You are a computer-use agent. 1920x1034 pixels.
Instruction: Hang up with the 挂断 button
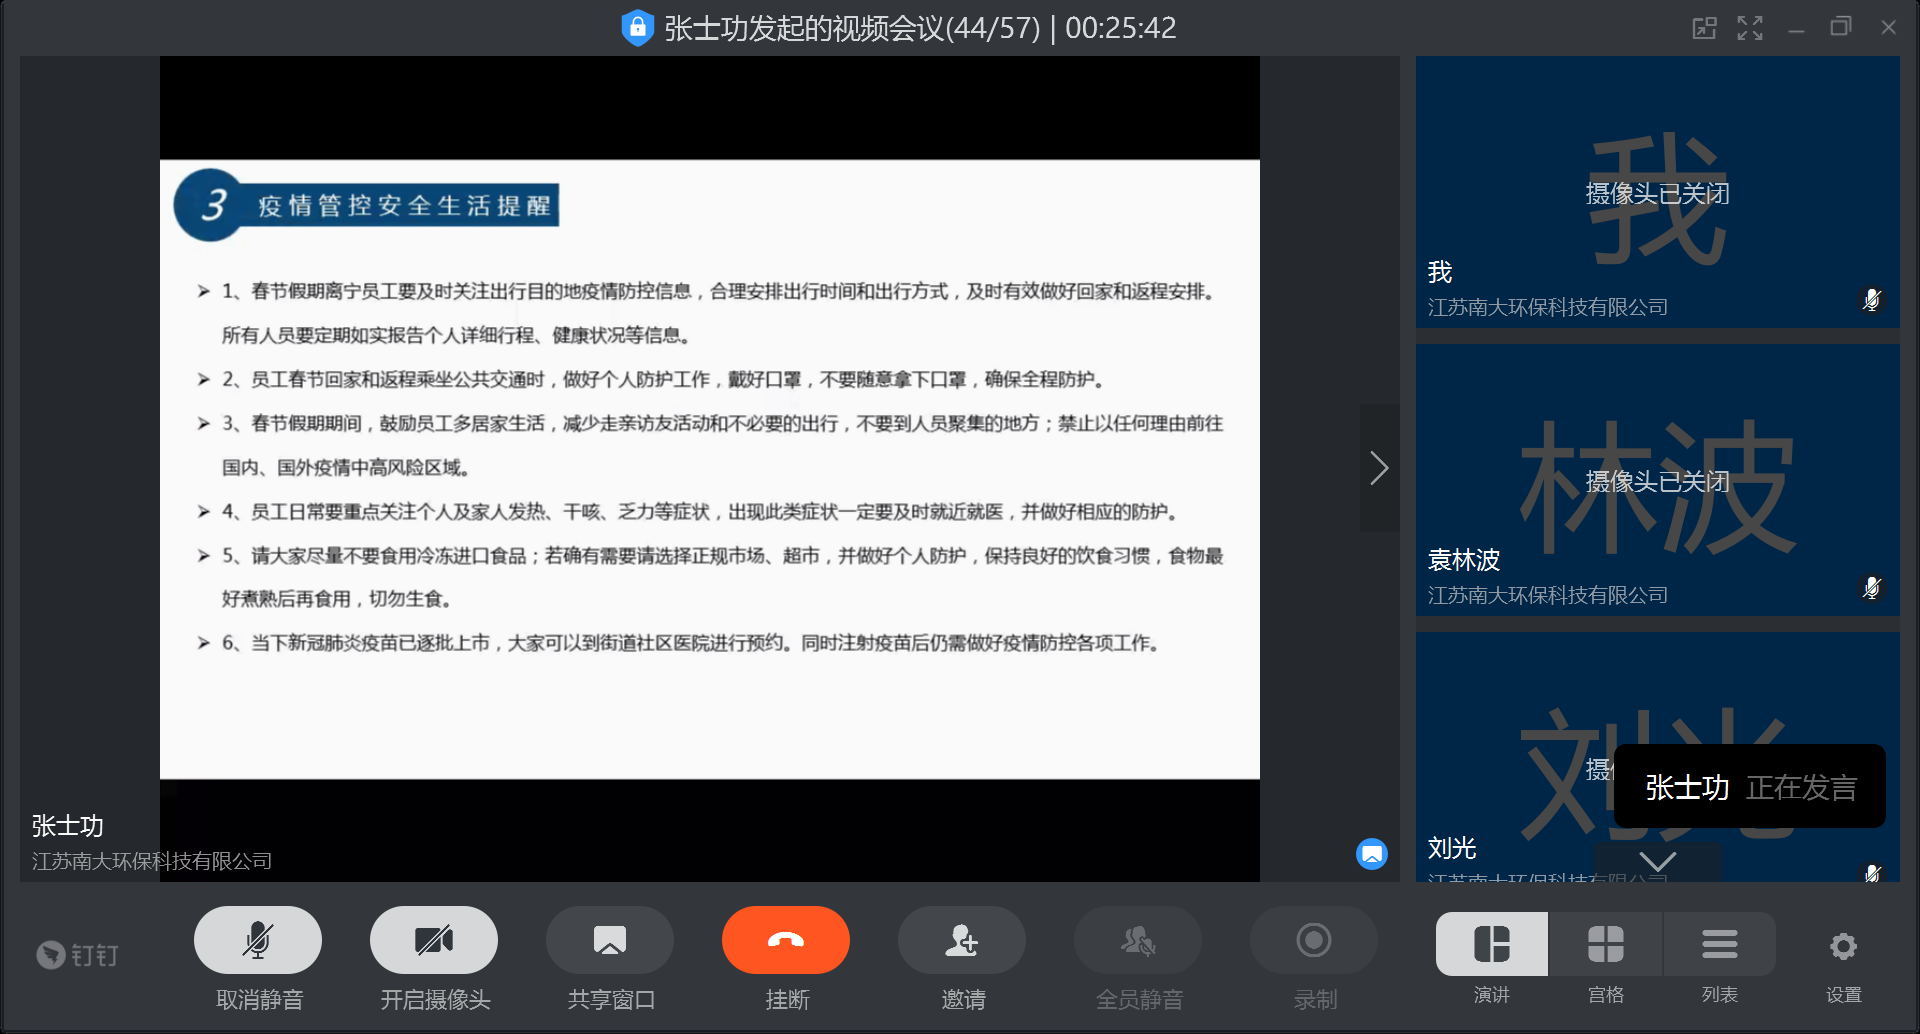[785, 940]
